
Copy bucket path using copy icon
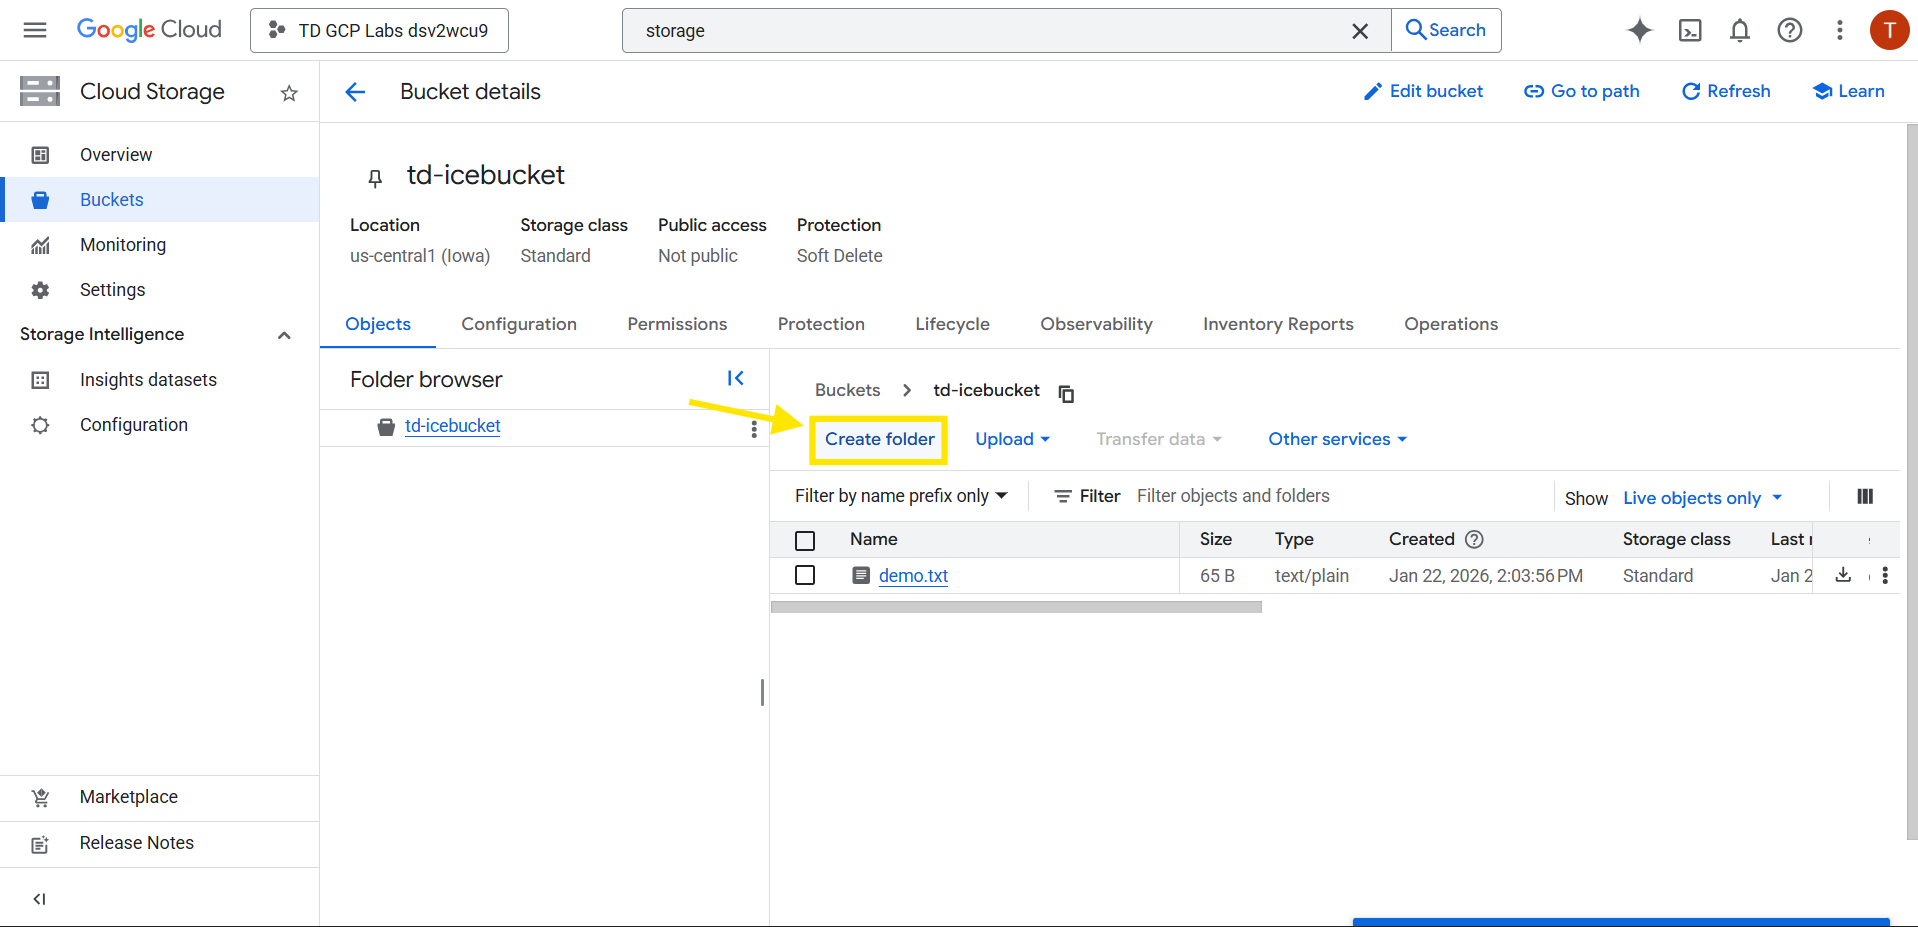click(x=1066, y=393)
